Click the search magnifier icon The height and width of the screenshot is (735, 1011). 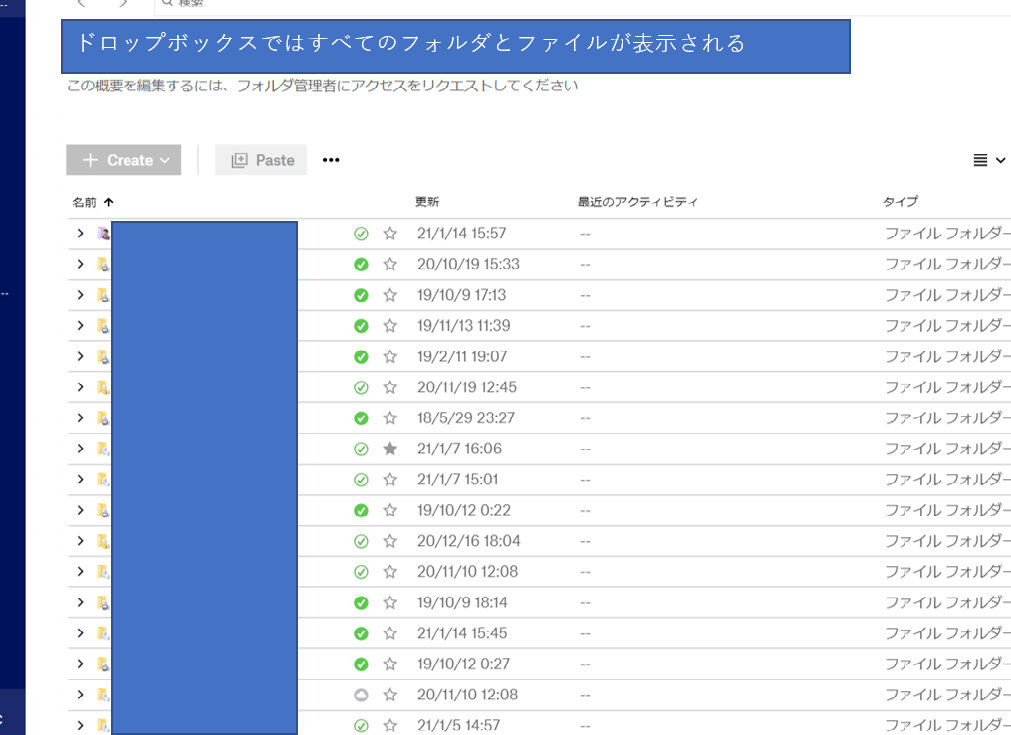tap(168, 3)
